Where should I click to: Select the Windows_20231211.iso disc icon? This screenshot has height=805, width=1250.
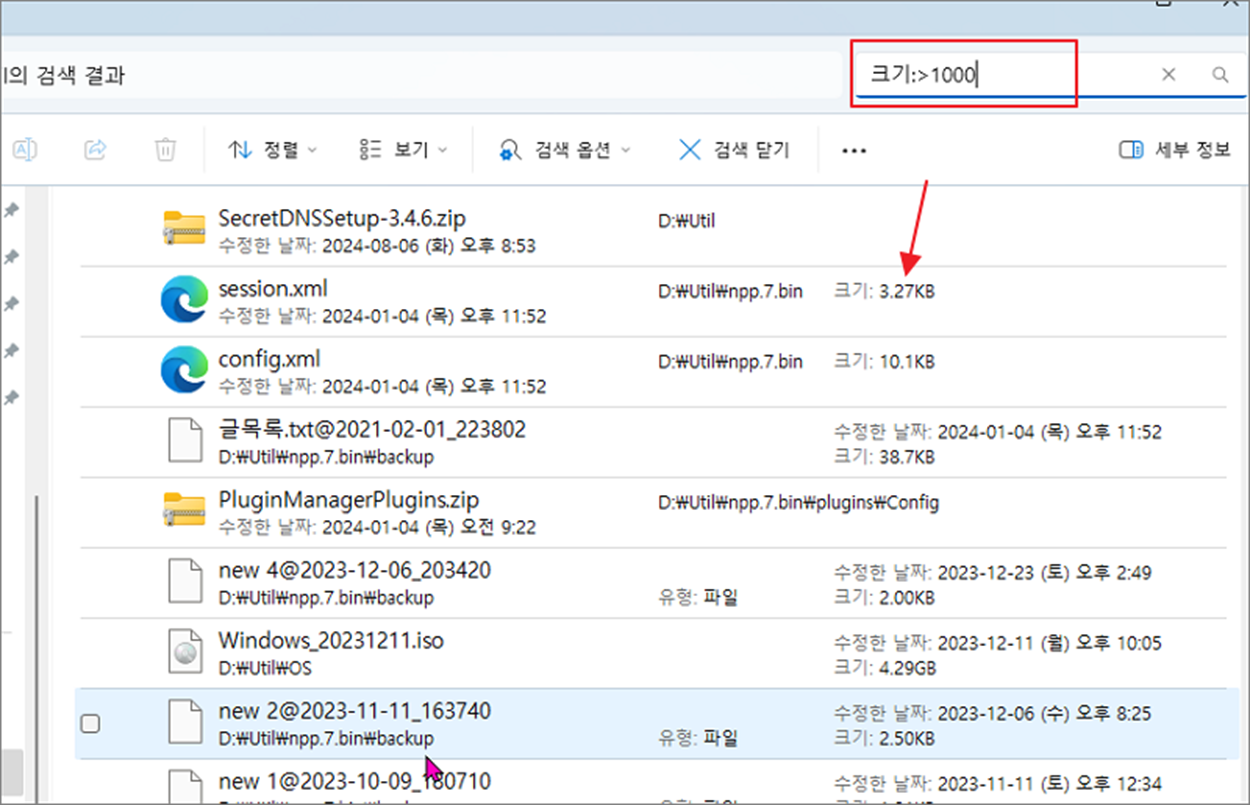click(x=185, y=651)
